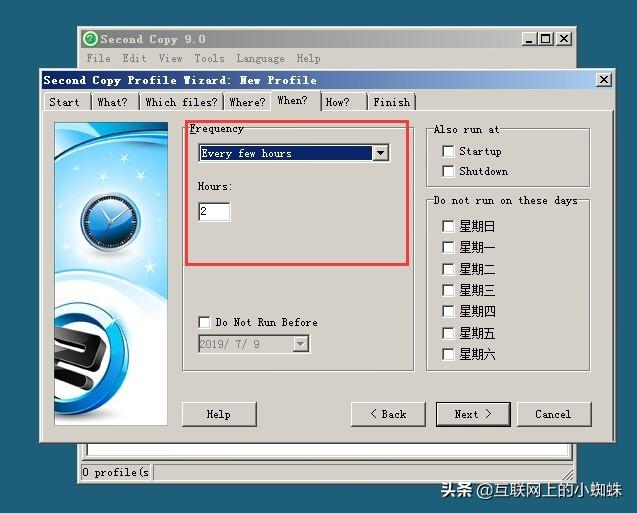Screen dimensions: 637x513
Task: Check the 星期一 checkbox
Action: 448,247
